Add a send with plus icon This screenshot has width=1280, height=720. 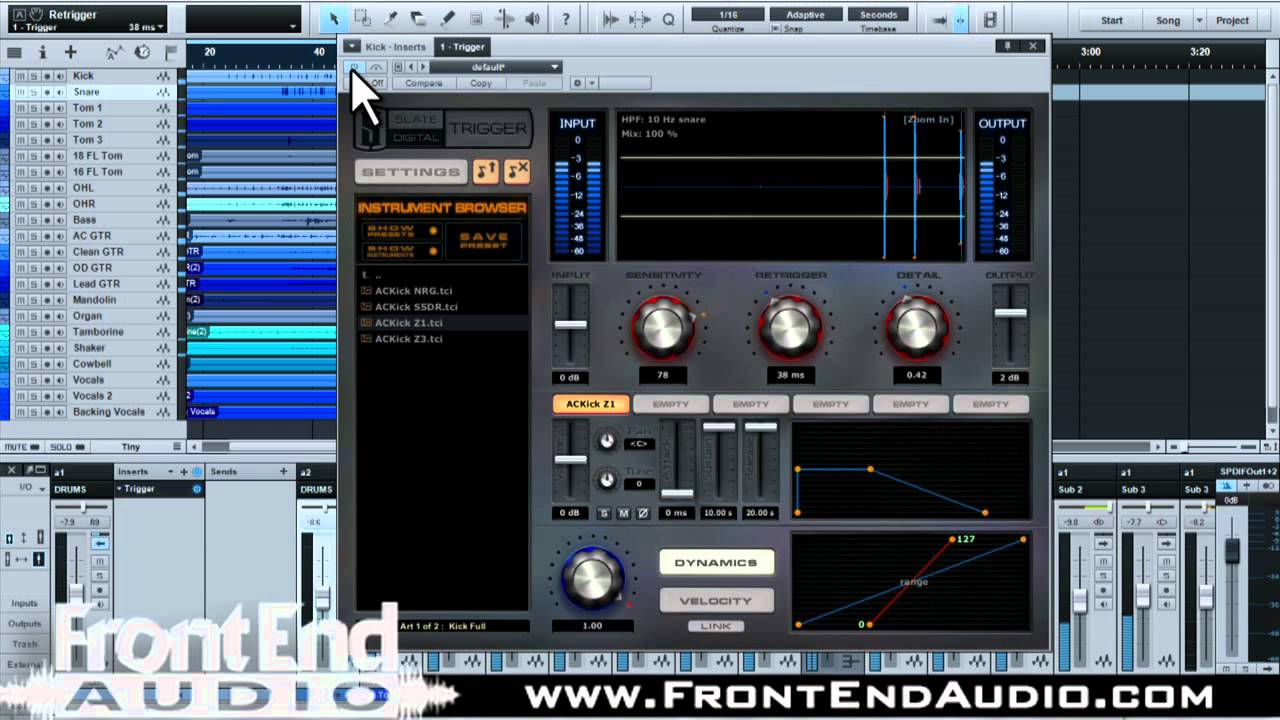[283, 471]
